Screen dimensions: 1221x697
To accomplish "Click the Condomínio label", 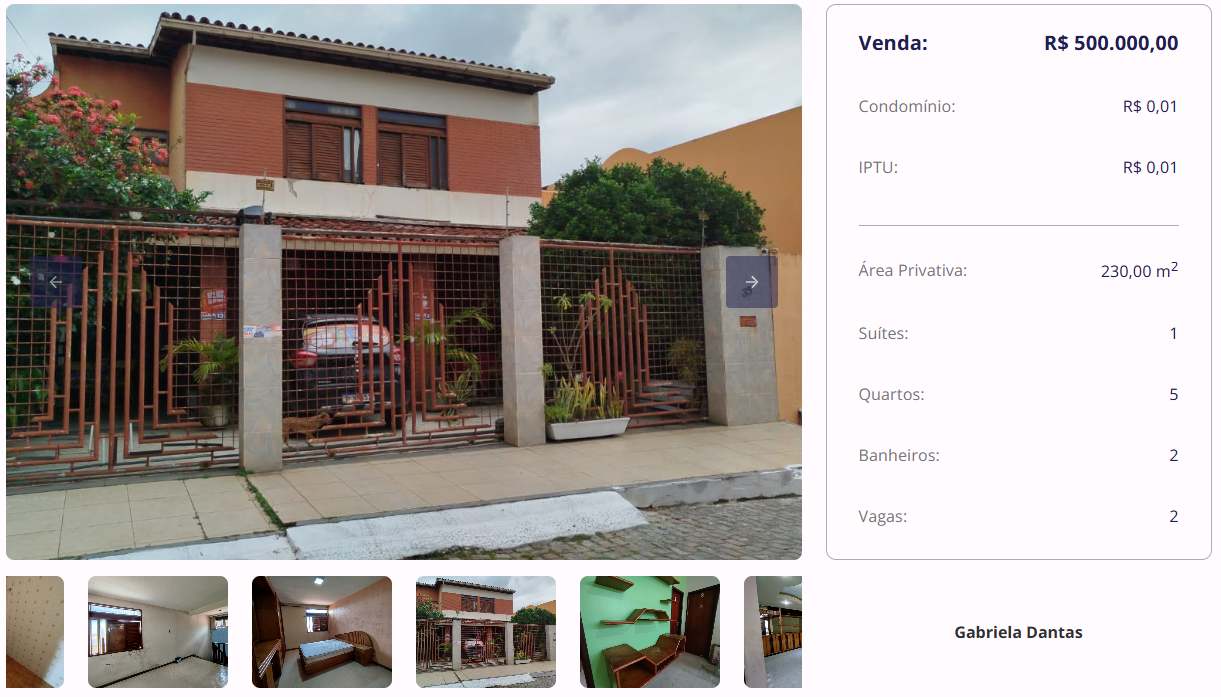I will coord(907,106).
